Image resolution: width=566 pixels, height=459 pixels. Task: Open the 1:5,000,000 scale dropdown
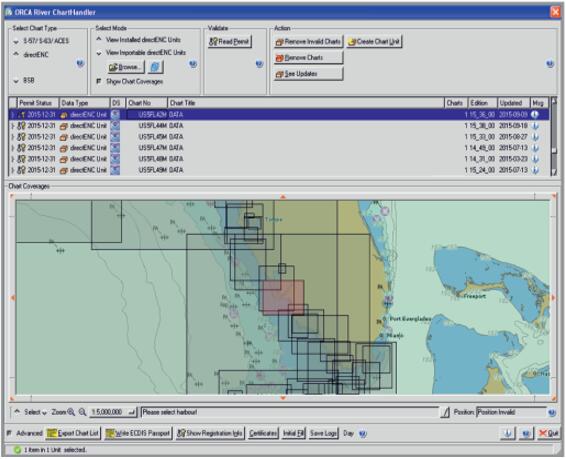(113, 412)
